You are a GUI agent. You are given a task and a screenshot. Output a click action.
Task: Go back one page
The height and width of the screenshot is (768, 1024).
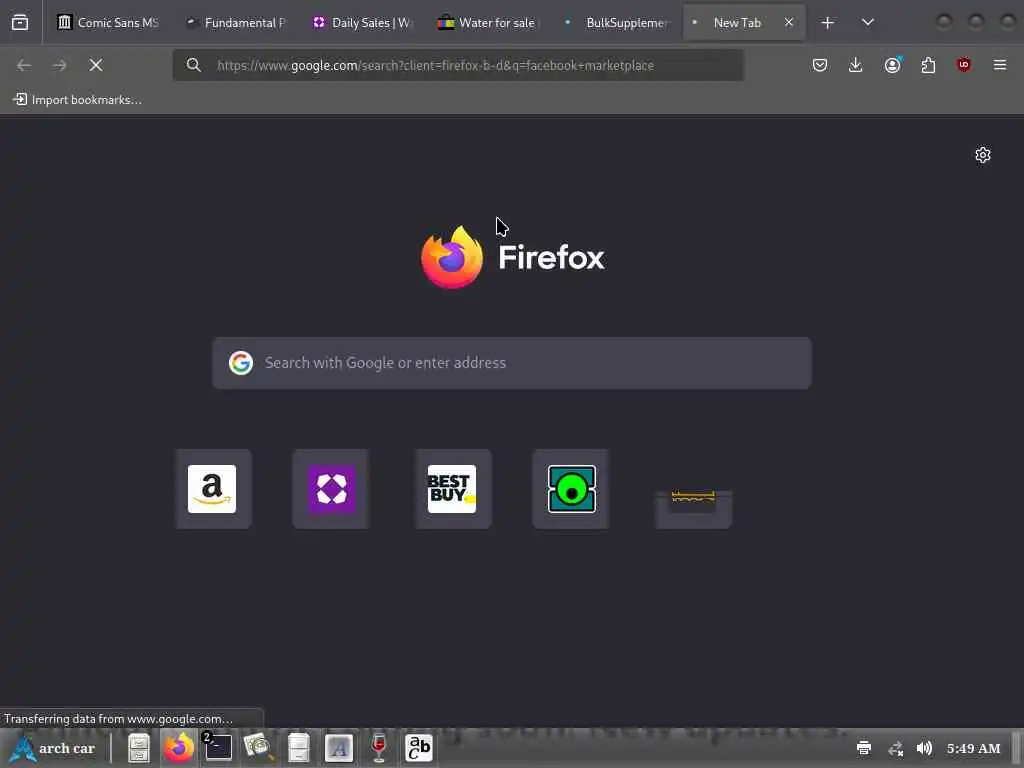point(24,65)
